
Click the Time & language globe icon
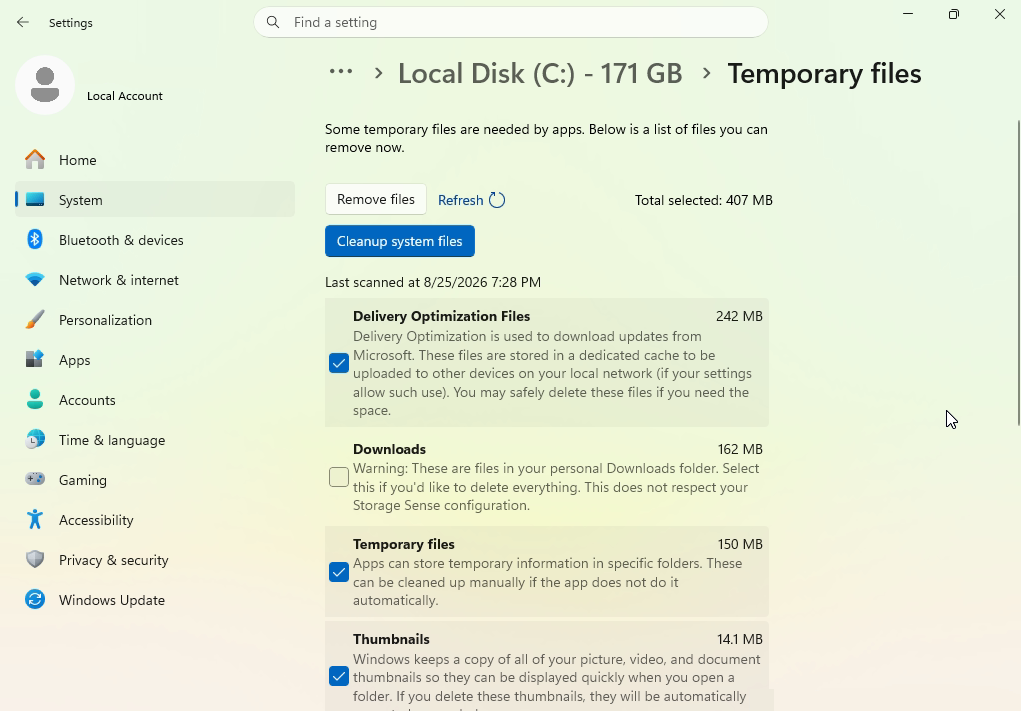(x=35, y=439)
